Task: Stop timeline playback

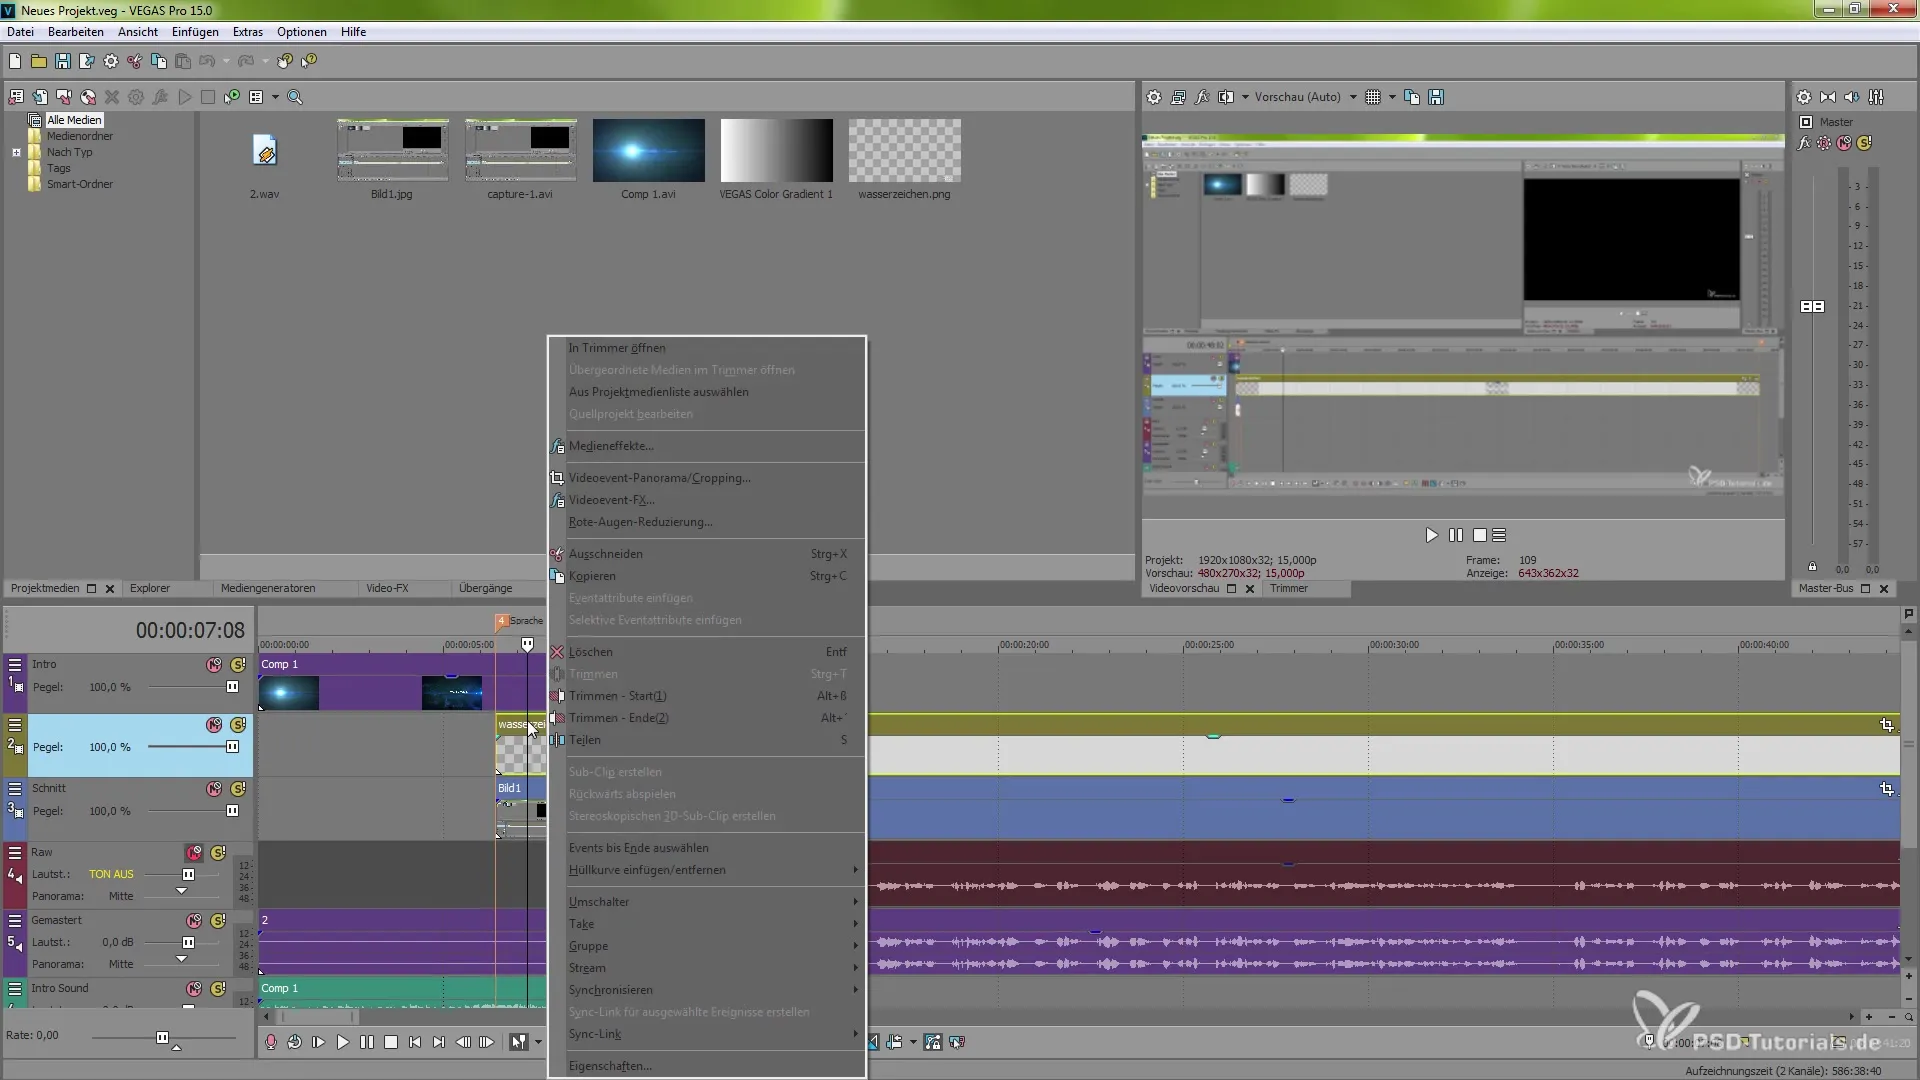Action: pos(391,1042)
